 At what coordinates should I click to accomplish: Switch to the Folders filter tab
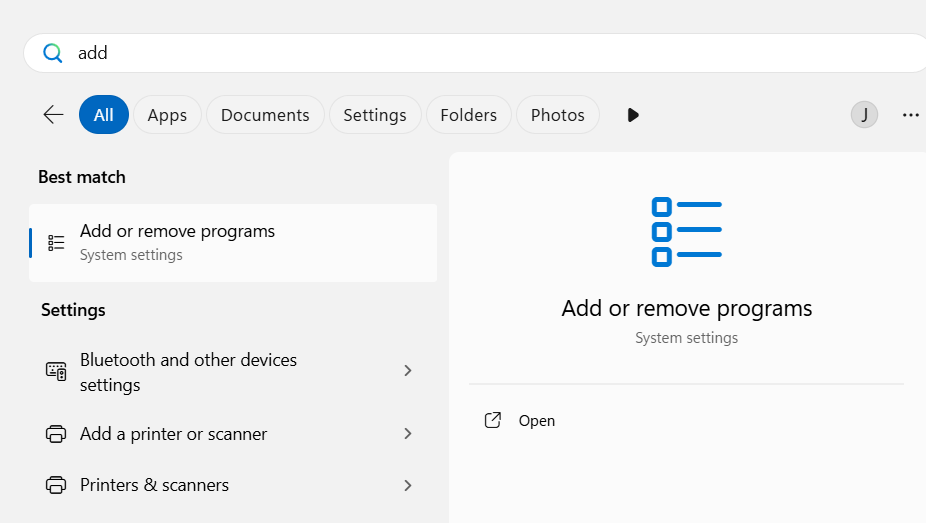469,115
